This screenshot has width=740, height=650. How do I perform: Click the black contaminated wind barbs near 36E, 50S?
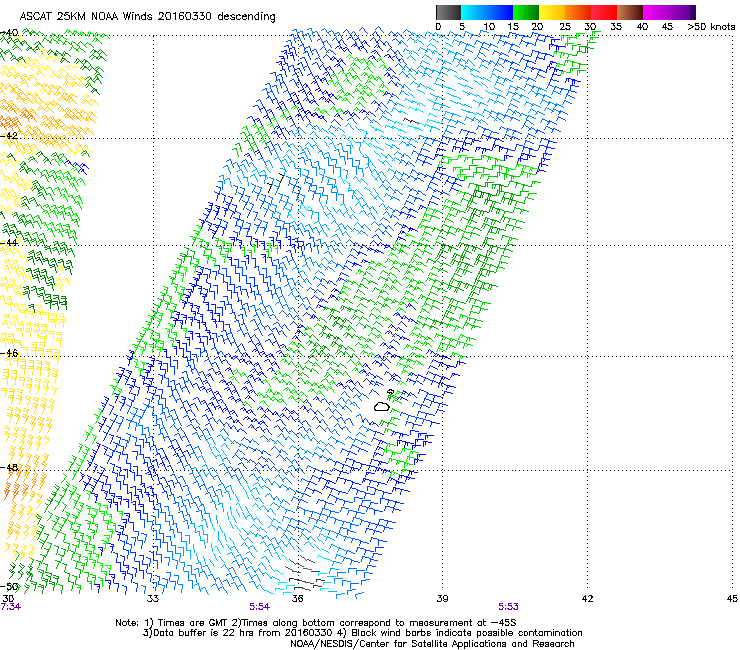pos(303,574)
